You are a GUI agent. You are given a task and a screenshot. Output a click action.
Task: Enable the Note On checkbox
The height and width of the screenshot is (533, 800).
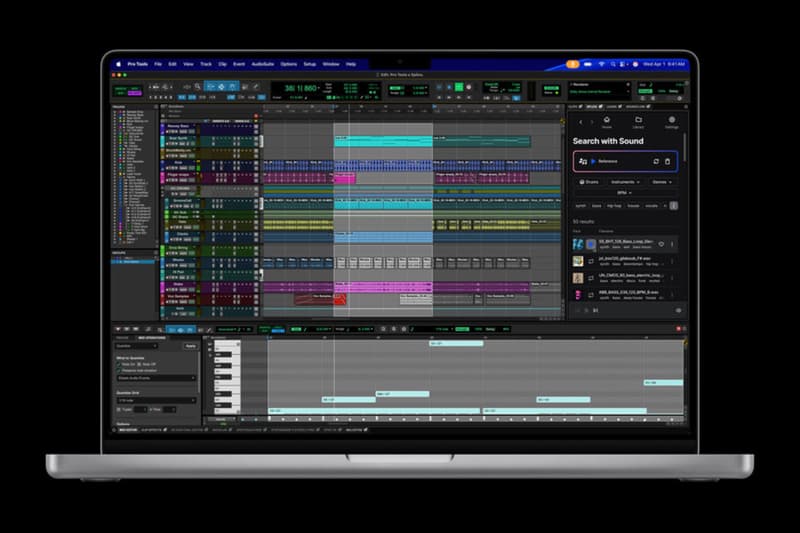[x=118, y=363]
